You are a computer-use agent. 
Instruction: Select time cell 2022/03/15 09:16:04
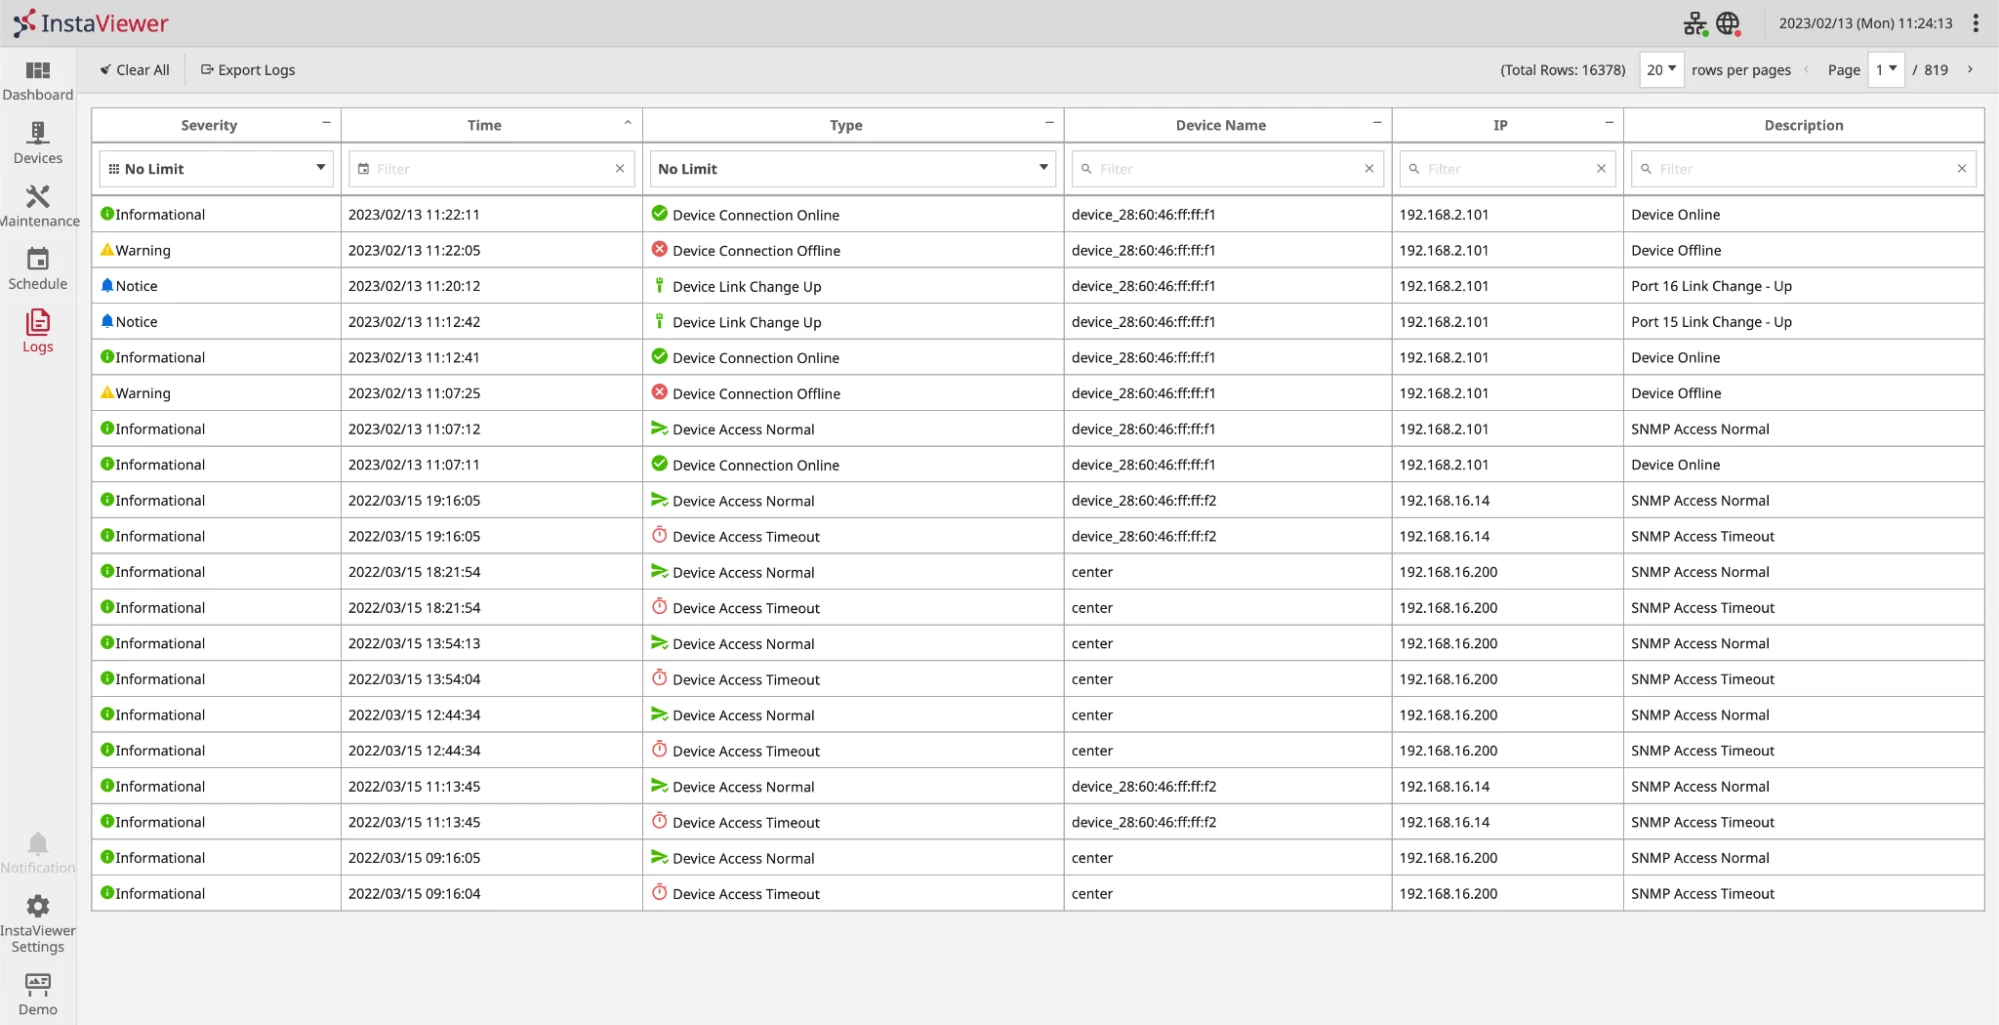coord(414,893)
